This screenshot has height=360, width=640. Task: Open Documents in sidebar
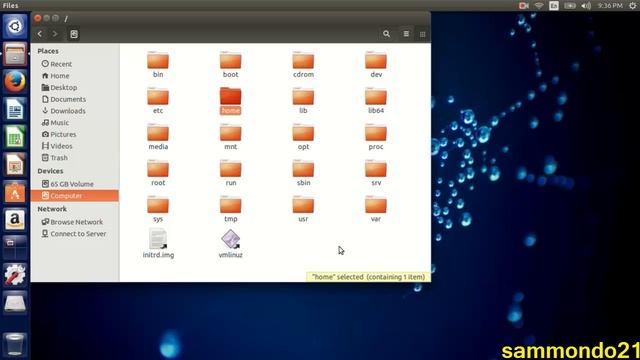64,99
